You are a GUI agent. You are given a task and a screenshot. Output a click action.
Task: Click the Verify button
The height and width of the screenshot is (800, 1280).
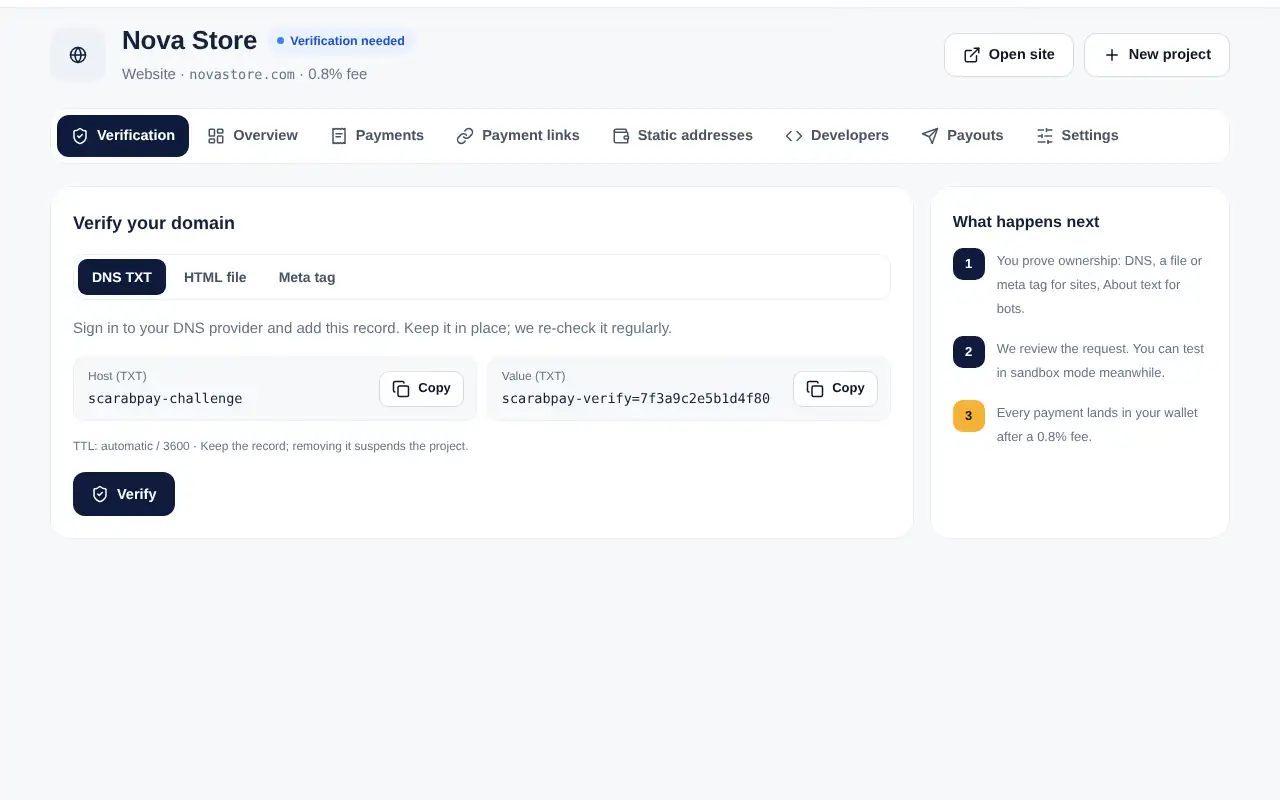click(x=124, y=494)
